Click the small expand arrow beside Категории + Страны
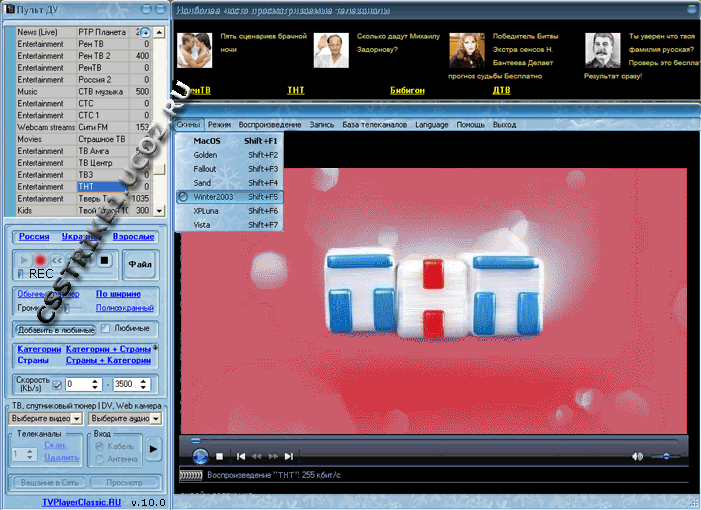Screen dimensions: 701x510 point(156,347)
